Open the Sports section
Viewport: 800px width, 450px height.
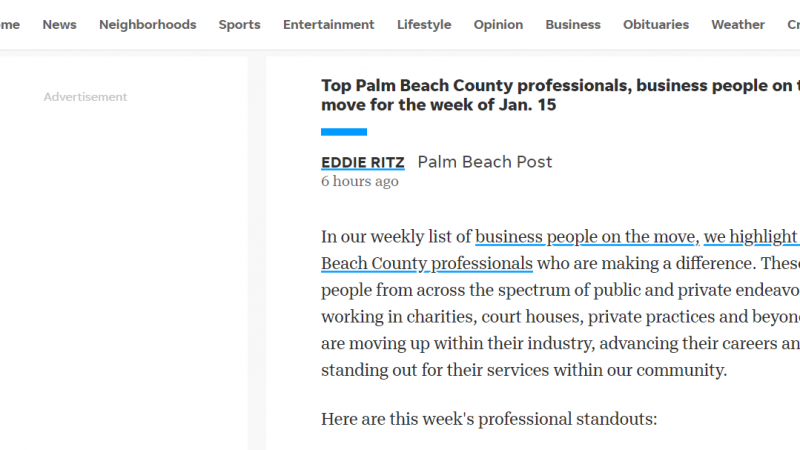pos(239,24)
